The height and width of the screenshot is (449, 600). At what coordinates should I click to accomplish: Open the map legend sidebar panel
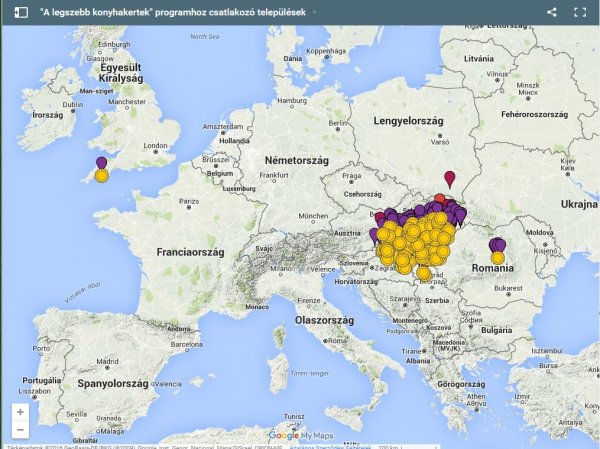(21, 12)
